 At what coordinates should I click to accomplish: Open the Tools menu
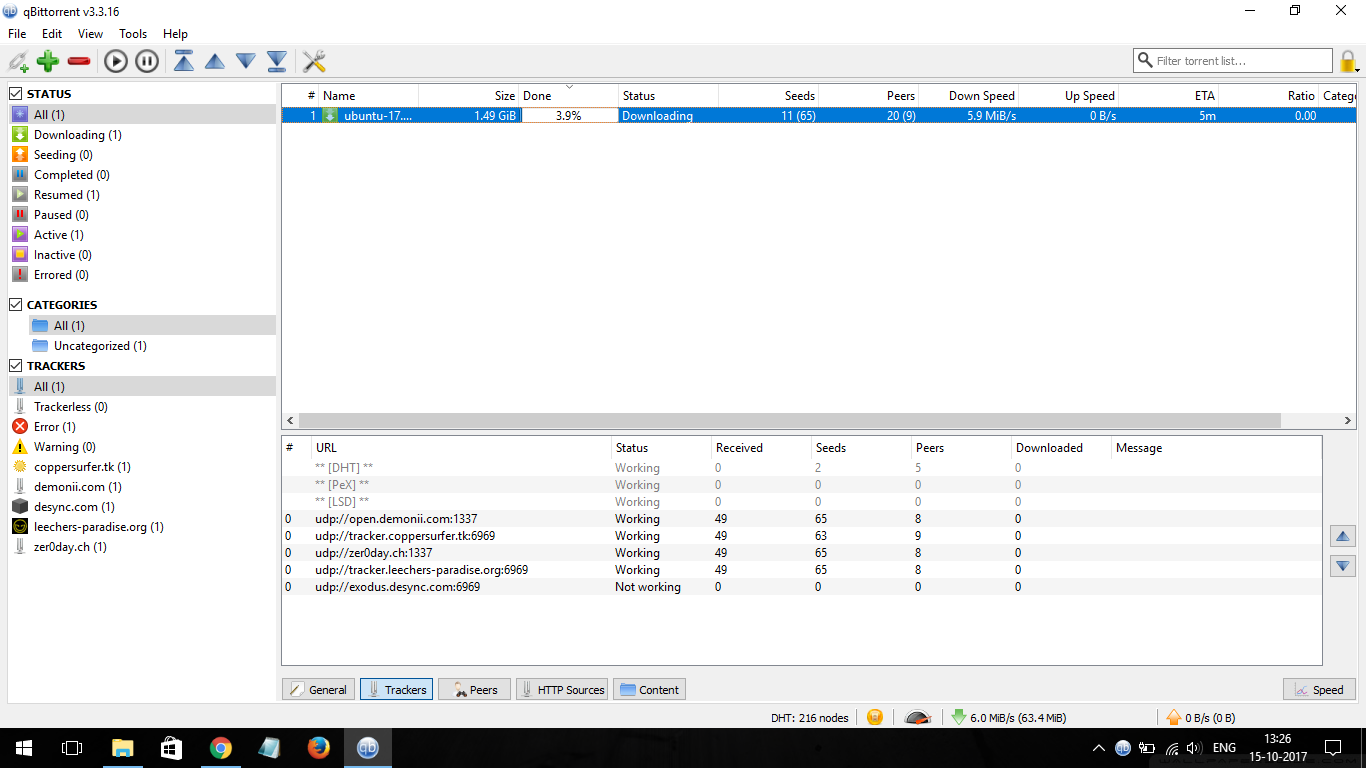(133, 33)
